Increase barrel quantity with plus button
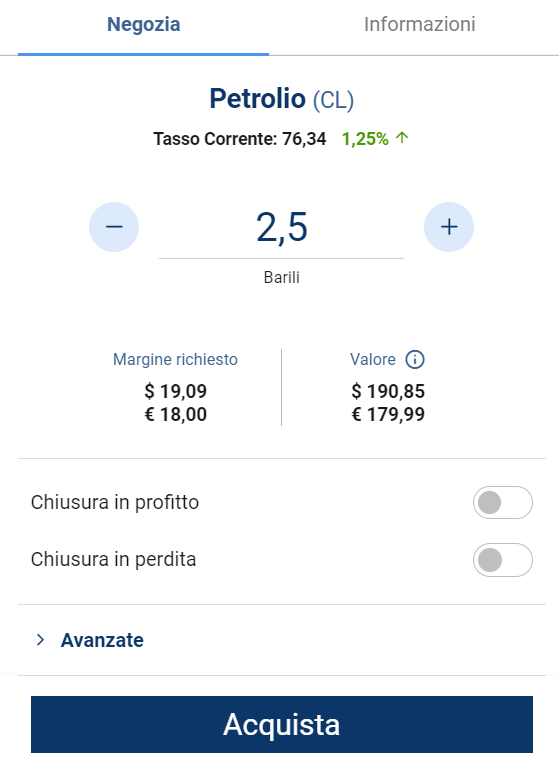The height and width of the screenshot is (765, 559). tap(449, 227)
